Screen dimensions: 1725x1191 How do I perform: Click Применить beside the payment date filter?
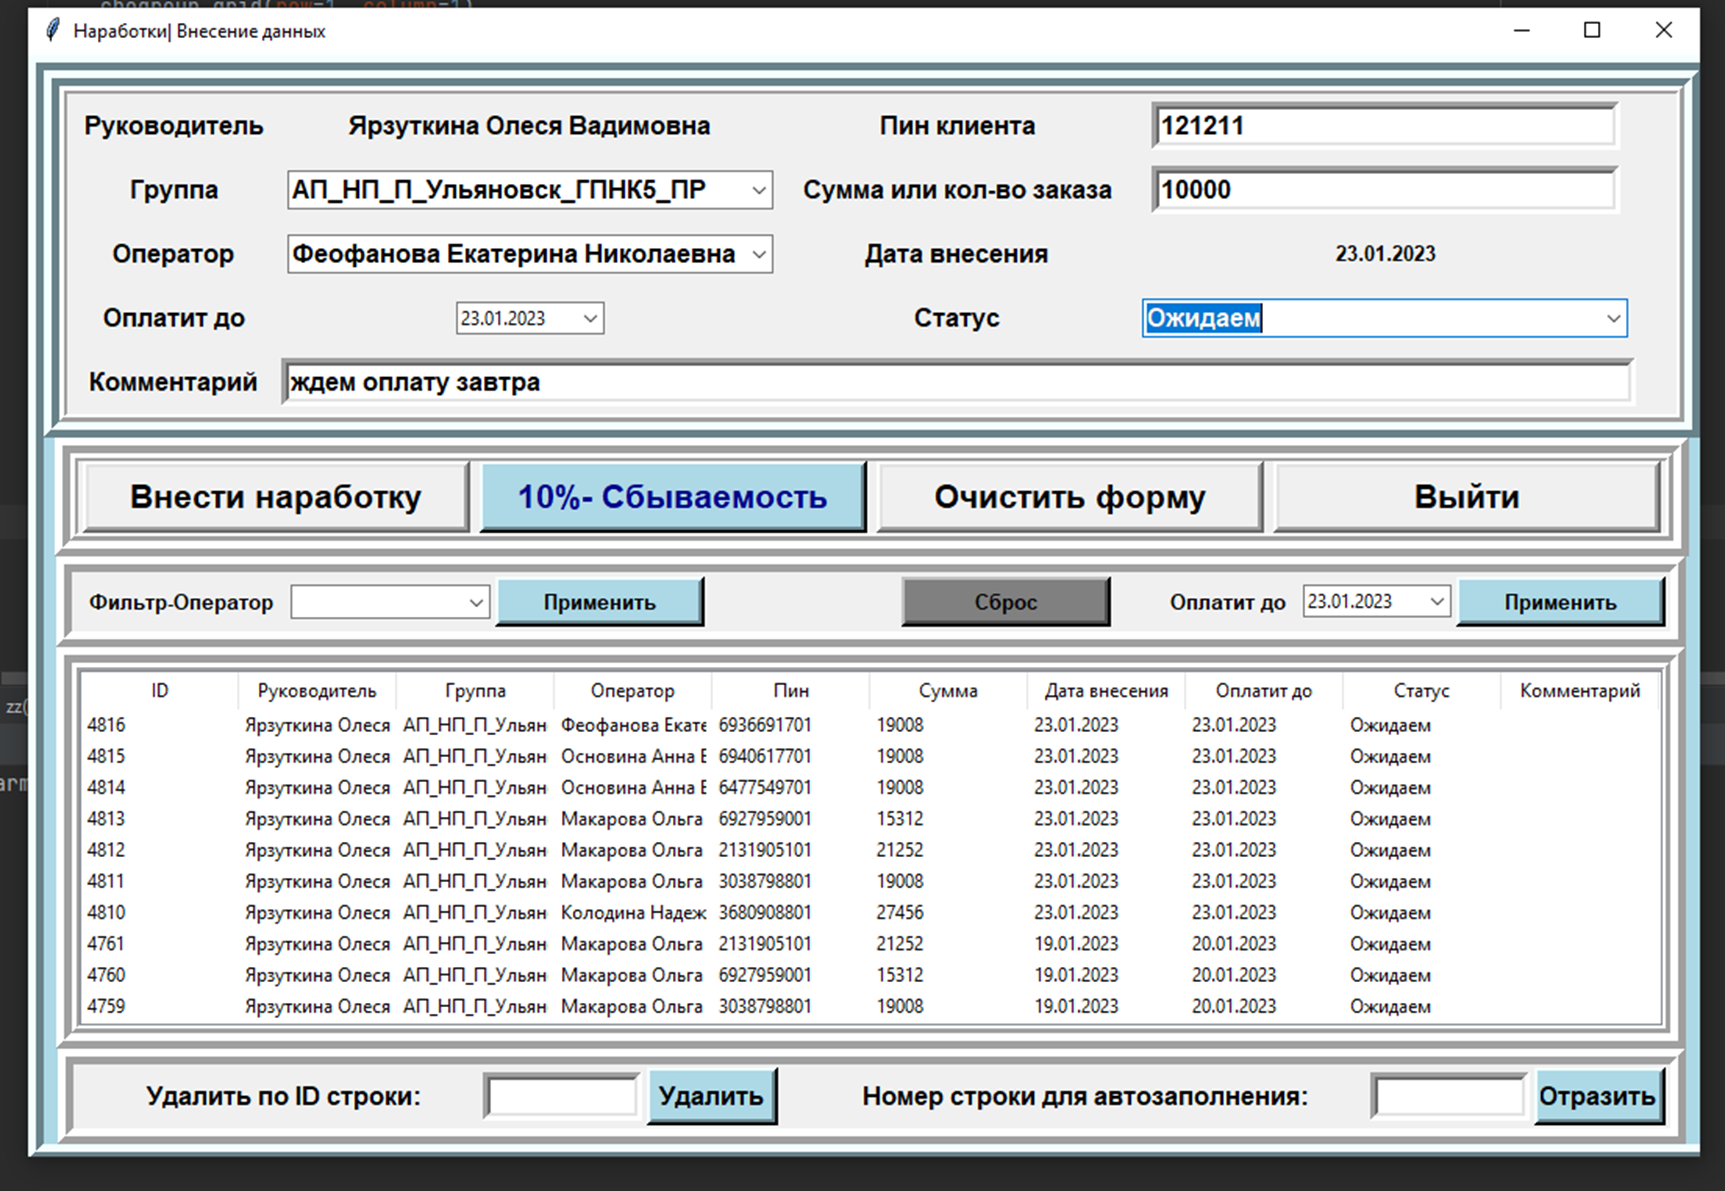[1559, 601]
